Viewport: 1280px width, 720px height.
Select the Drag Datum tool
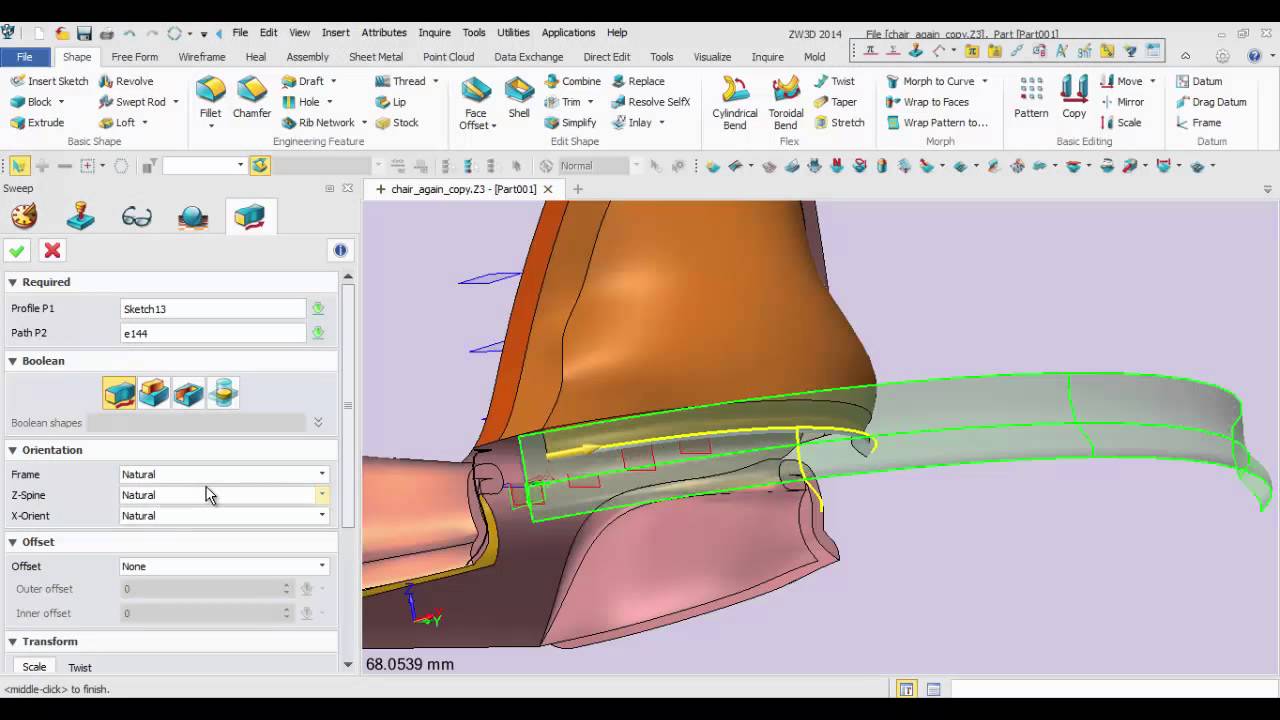coord(1210,102)
